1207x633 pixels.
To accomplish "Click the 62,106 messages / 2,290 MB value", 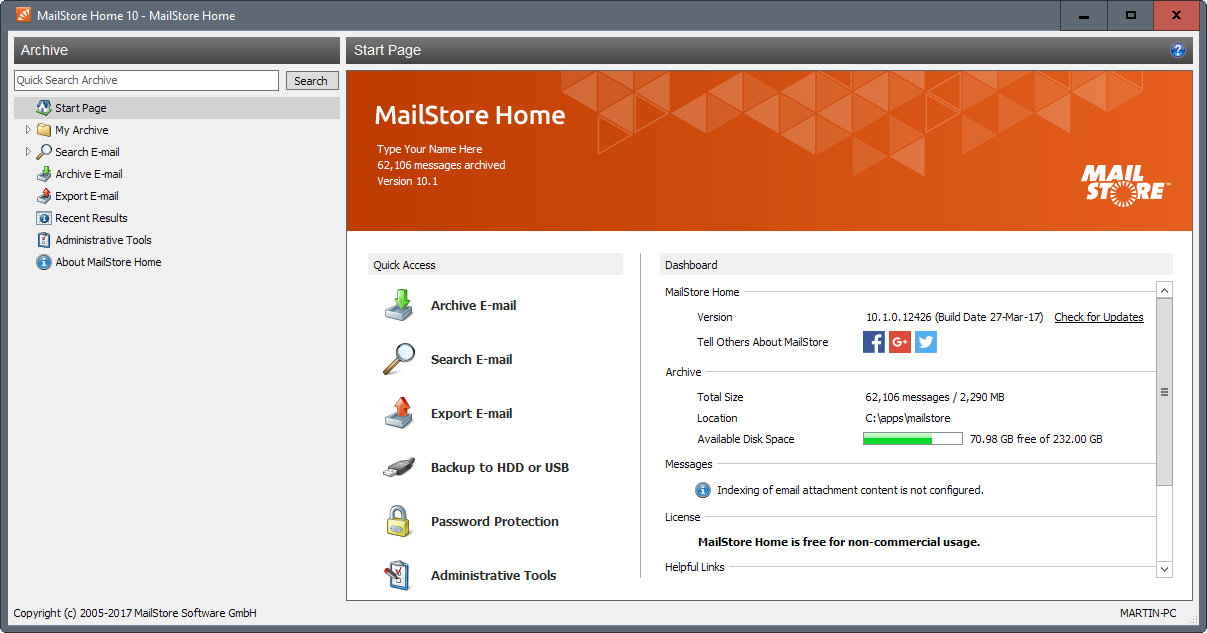I will [x=935, y=397].
